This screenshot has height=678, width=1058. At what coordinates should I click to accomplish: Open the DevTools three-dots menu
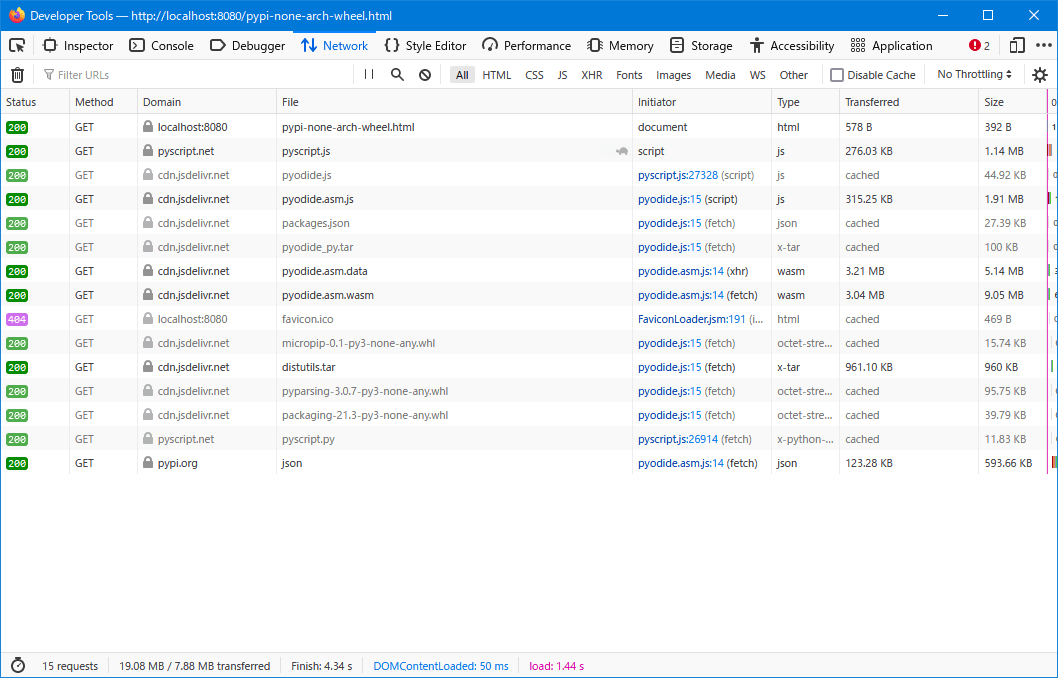[x=1044, y=46]
